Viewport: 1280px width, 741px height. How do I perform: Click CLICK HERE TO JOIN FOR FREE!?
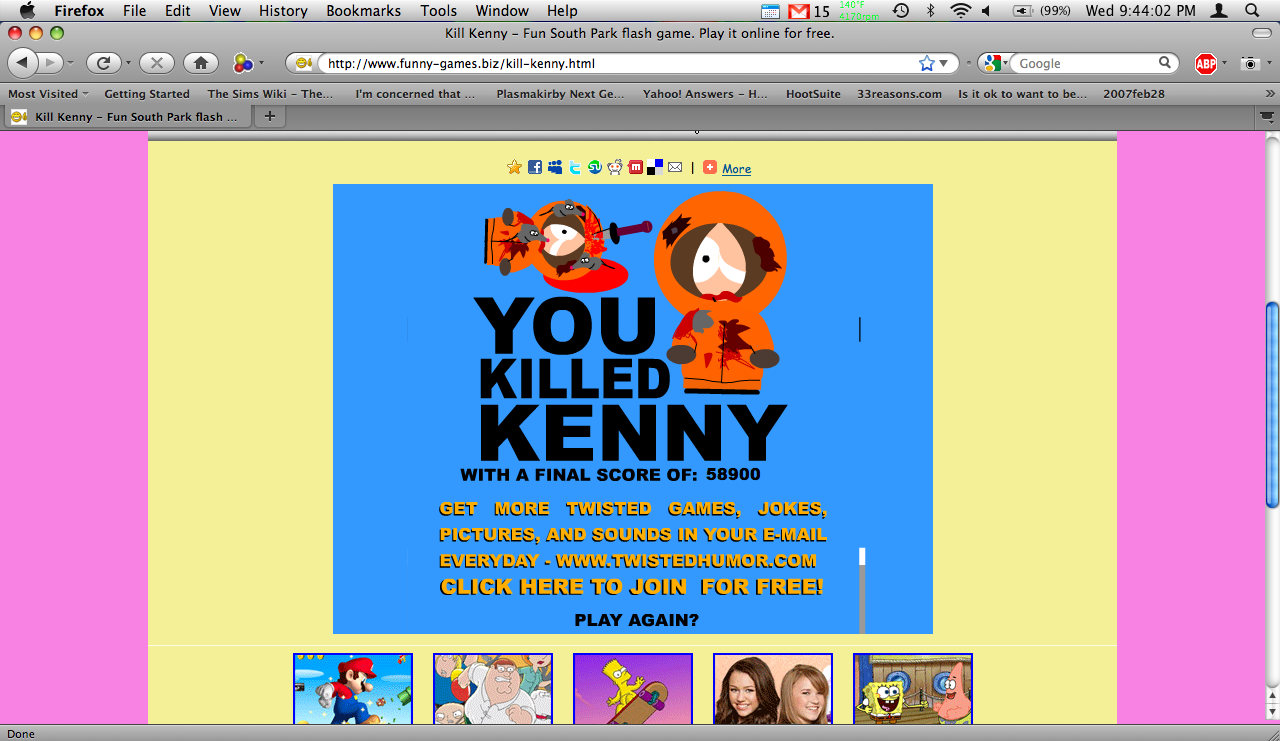pyautogui.click(x=632, y=587)
